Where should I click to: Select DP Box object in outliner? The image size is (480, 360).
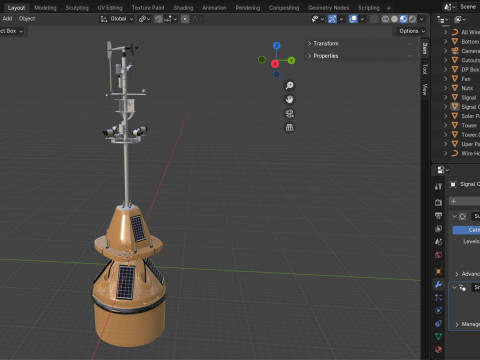[x=470, y=69]
